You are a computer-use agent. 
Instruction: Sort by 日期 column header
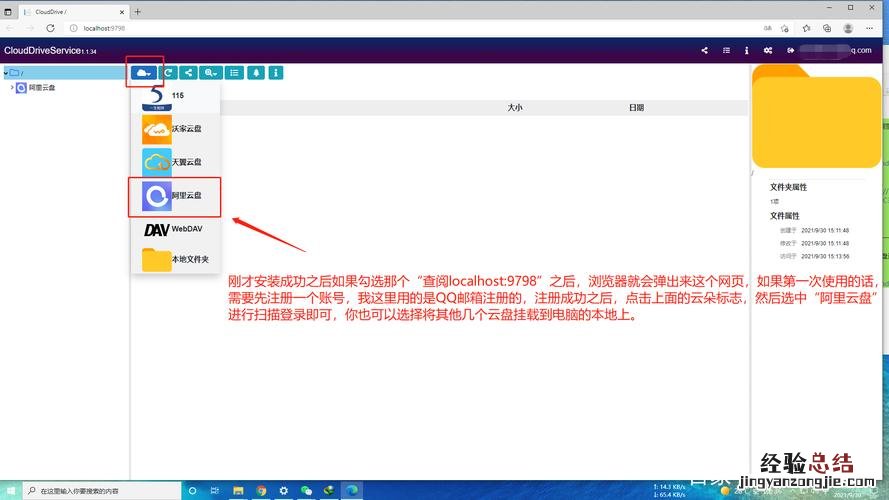[x=636, y=107]
